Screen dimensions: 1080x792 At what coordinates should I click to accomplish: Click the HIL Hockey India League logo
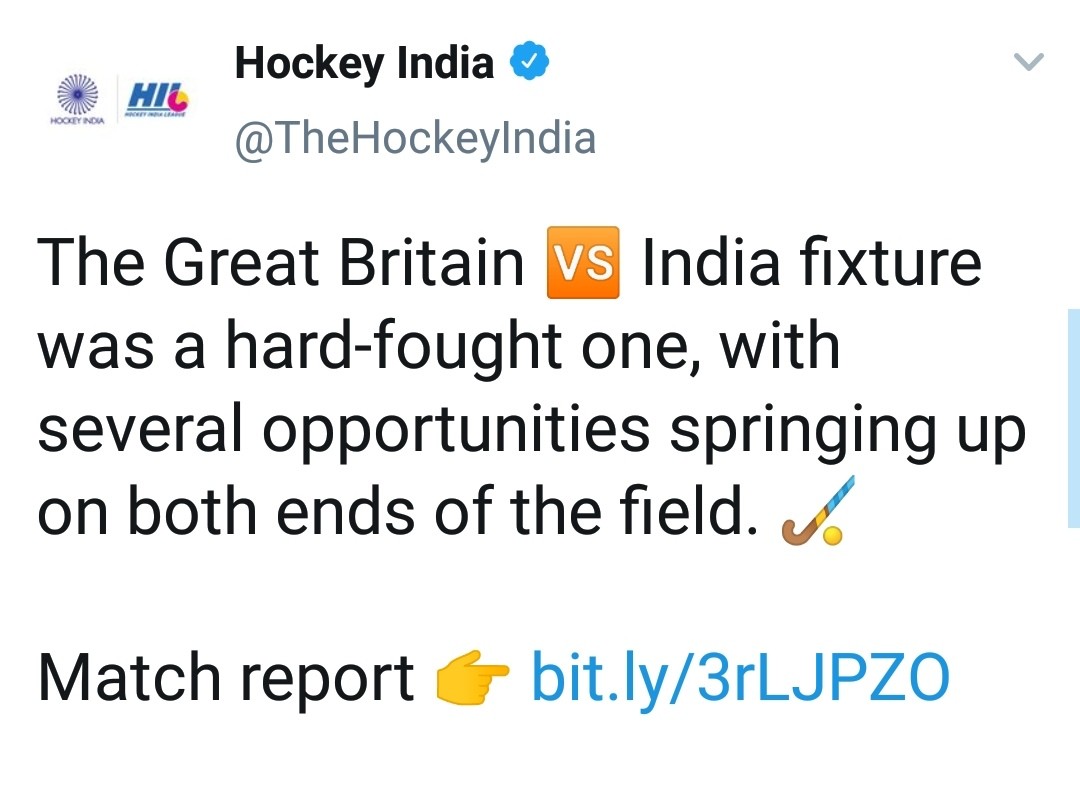[156, 99]
